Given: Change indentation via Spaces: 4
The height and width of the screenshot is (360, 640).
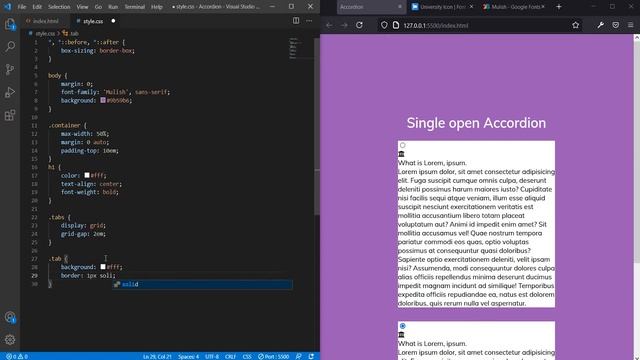Looking at the screenshot, I should (188, 356).
